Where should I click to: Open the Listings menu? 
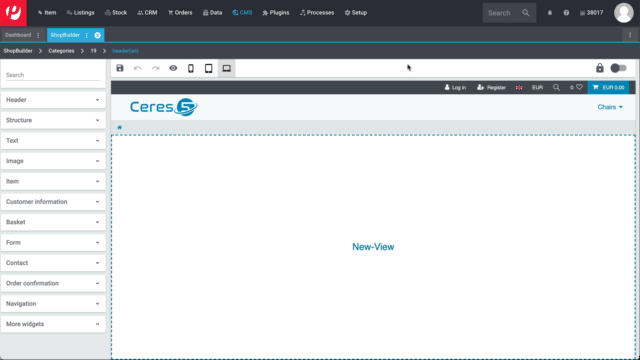coord(80,13)
